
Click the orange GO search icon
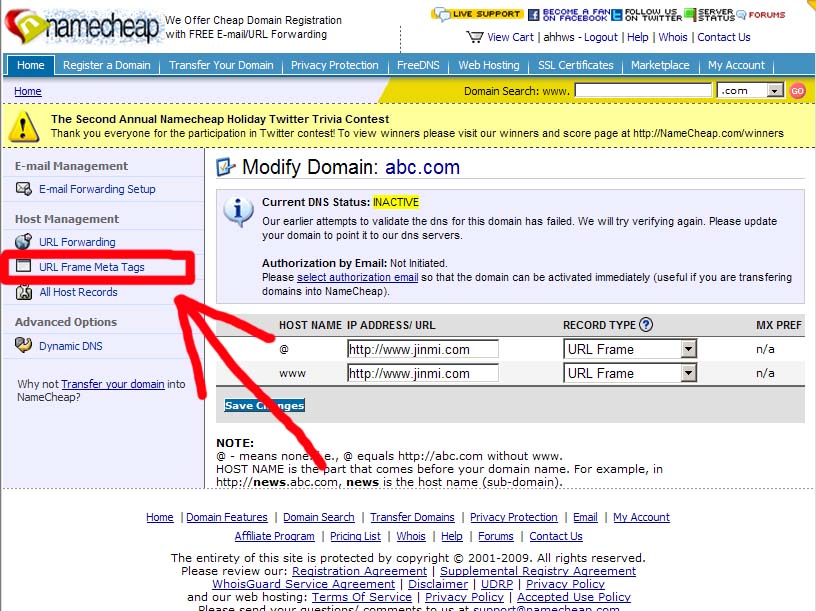pyautogui.click(x=797, y=91)
